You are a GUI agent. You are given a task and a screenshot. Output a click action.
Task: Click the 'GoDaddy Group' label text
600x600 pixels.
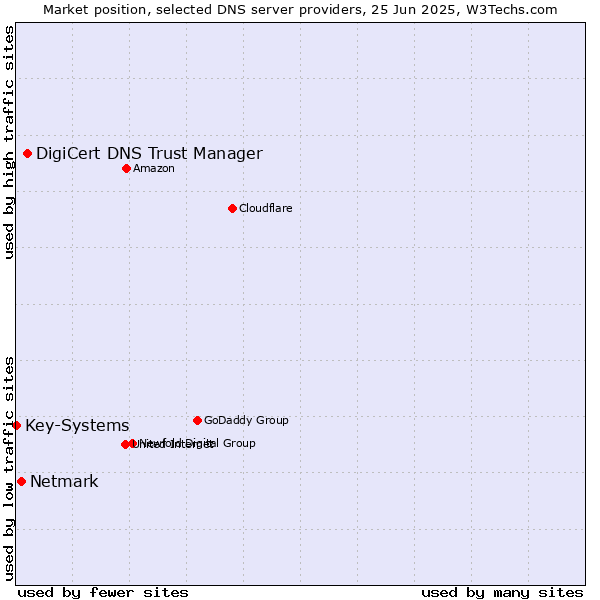coord(246,420)
